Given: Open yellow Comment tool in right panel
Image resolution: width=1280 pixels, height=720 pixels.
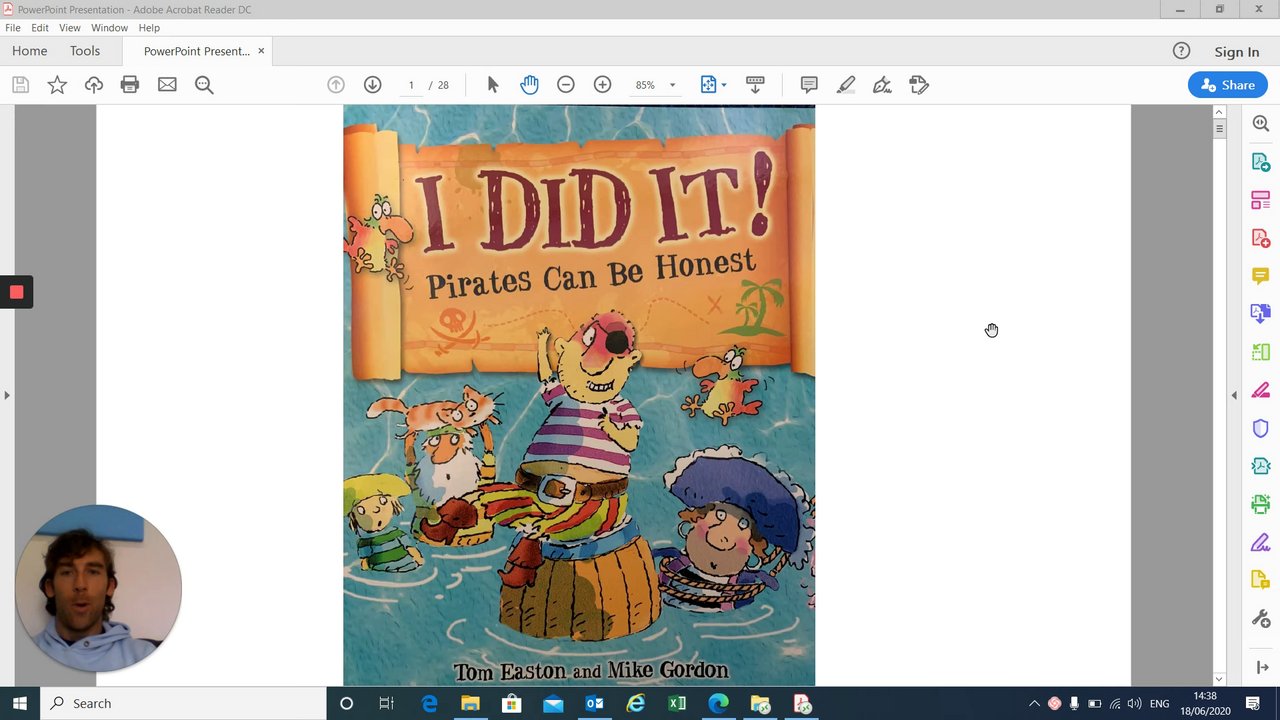Looking at the screenshot, I should [1261, 276].
